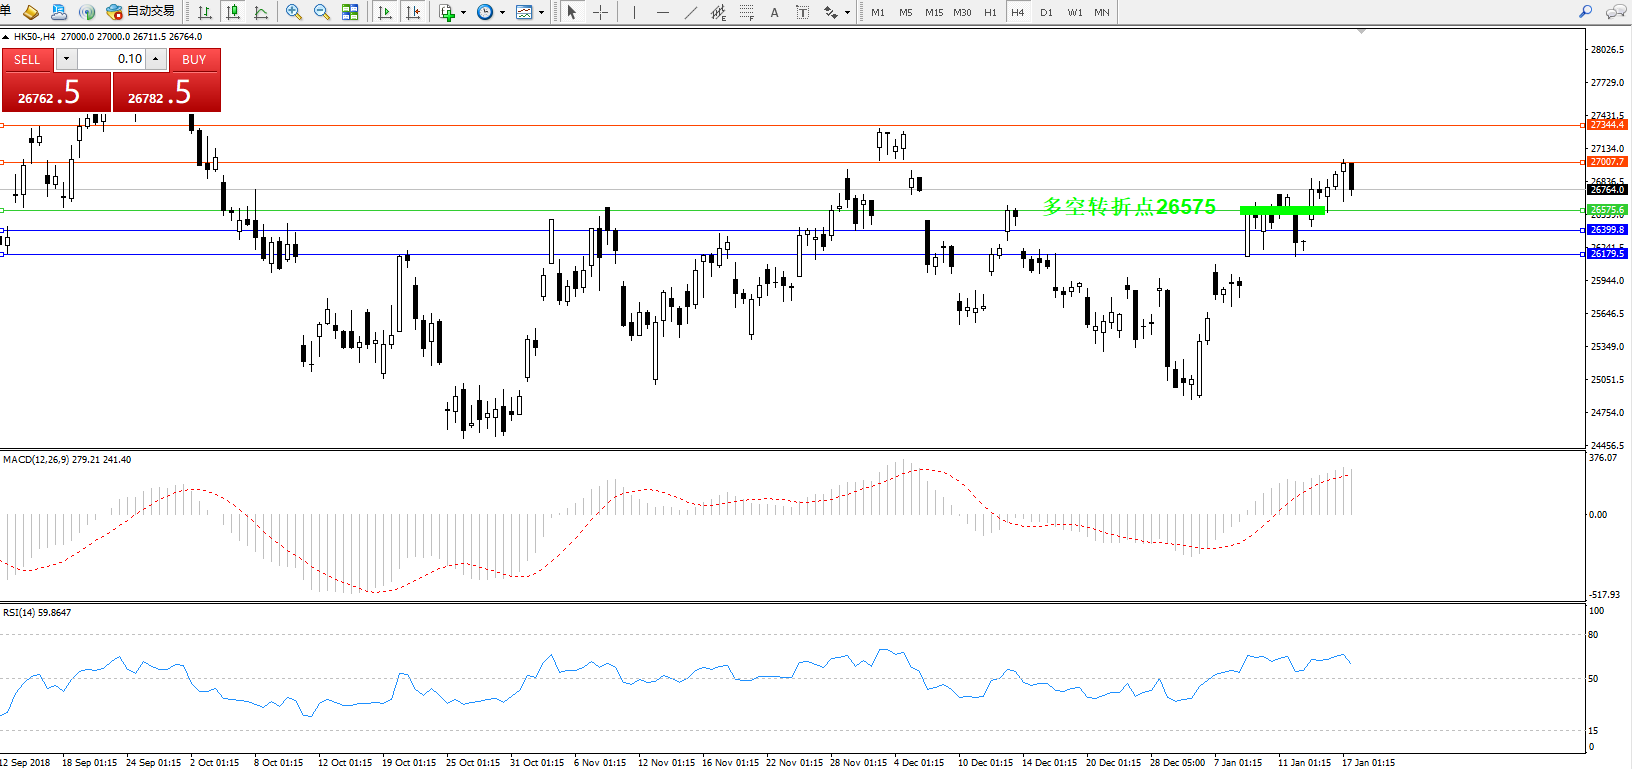This screenshot has height=769, width=1632.
Task: Select the Crosshair tool
Action: click(x=600, y=12)
